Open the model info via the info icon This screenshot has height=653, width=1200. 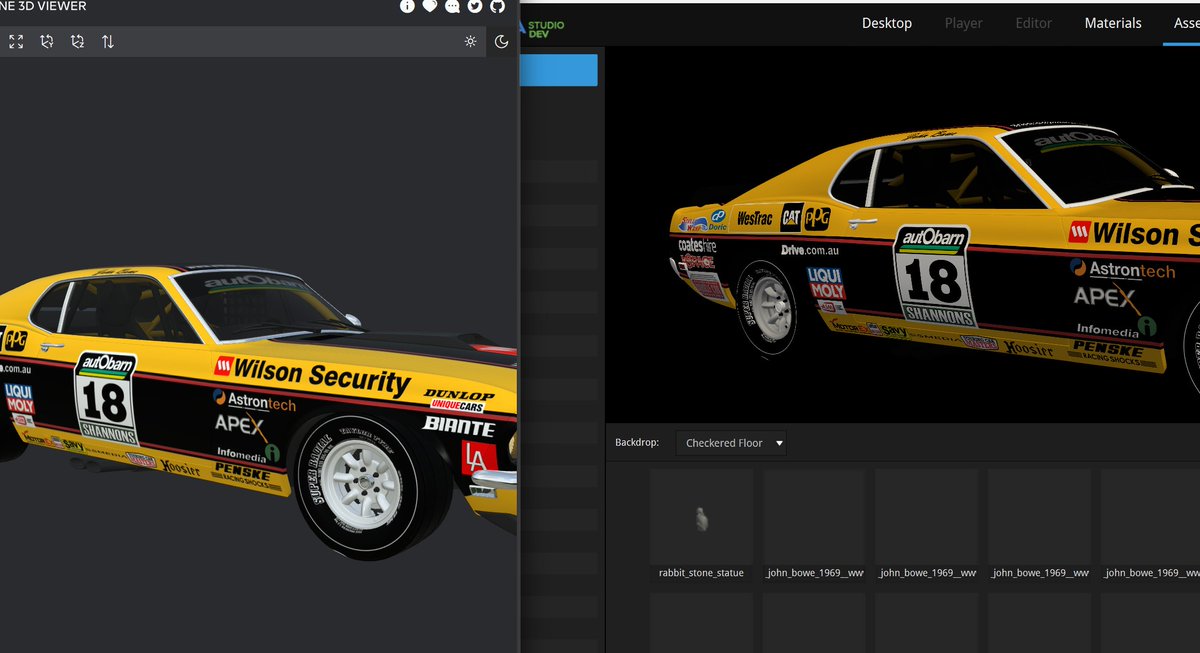coord(406,6)
